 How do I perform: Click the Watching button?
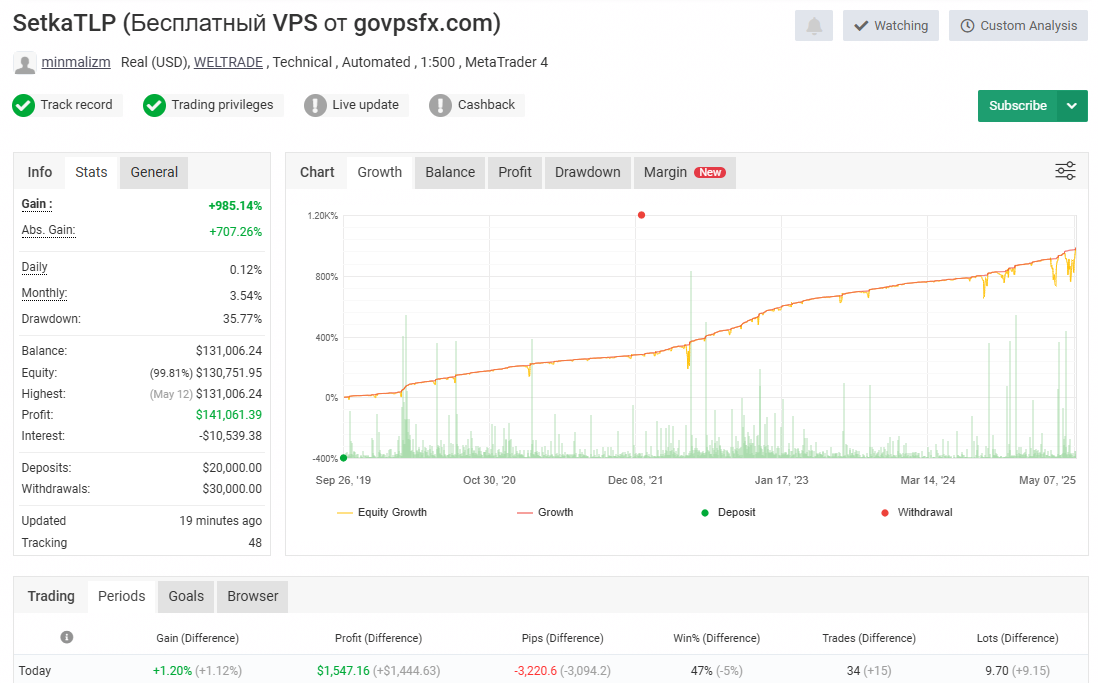click(x=891, y=26)
